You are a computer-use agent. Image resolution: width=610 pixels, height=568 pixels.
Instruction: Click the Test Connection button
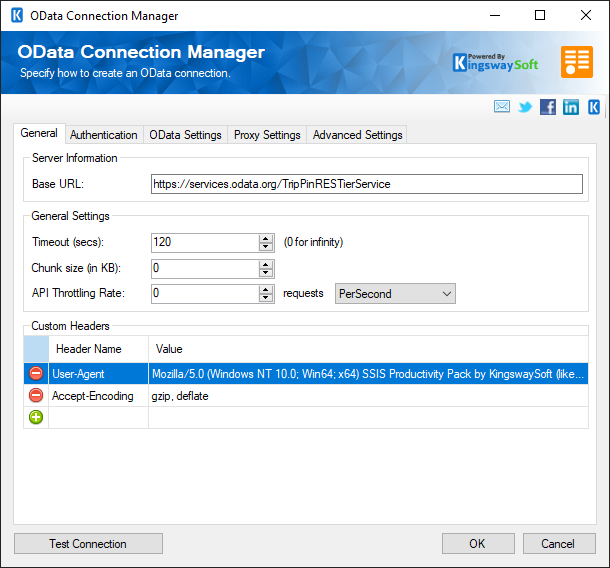coord(88,543)
